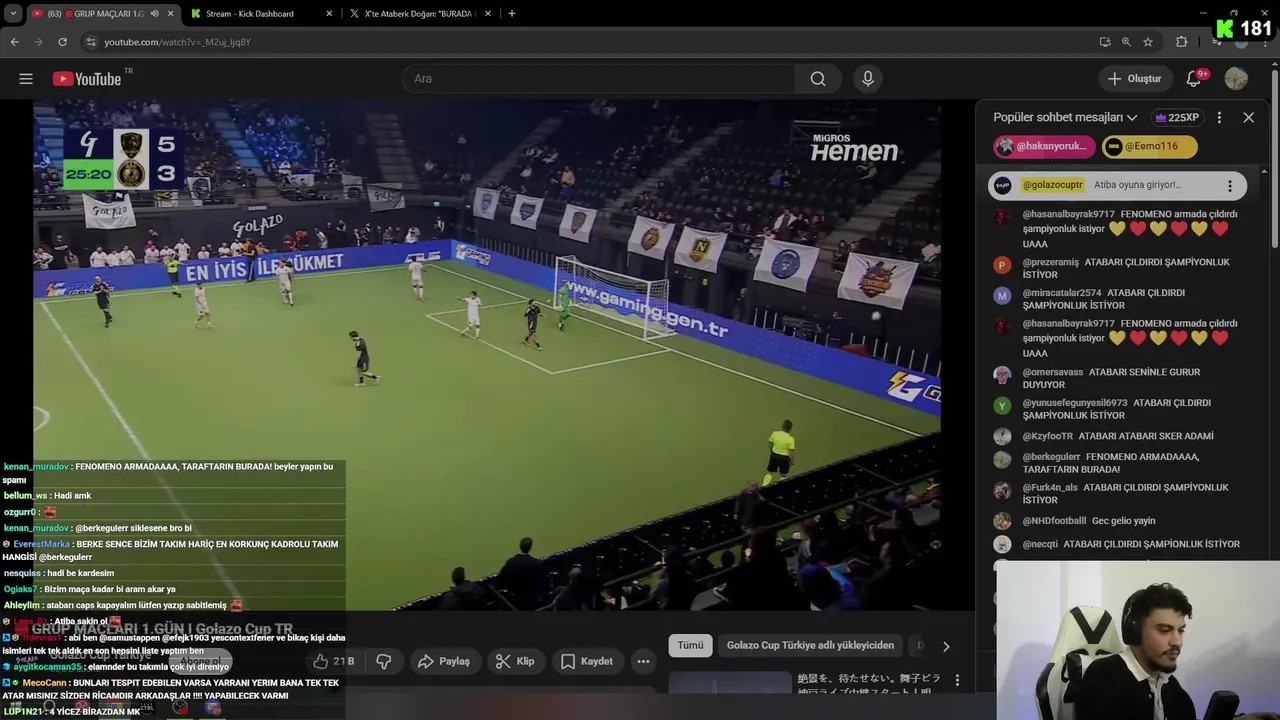Start voice search with the microphone

click(868, 79)
